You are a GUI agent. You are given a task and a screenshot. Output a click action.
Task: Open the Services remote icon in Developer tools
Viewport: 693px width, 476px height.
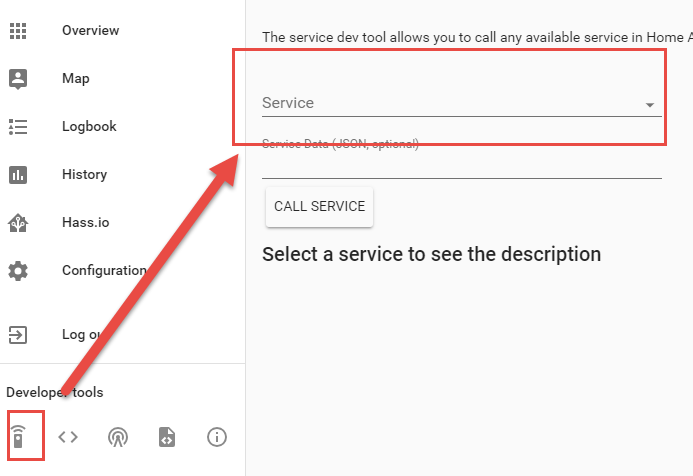pos(18,437)
